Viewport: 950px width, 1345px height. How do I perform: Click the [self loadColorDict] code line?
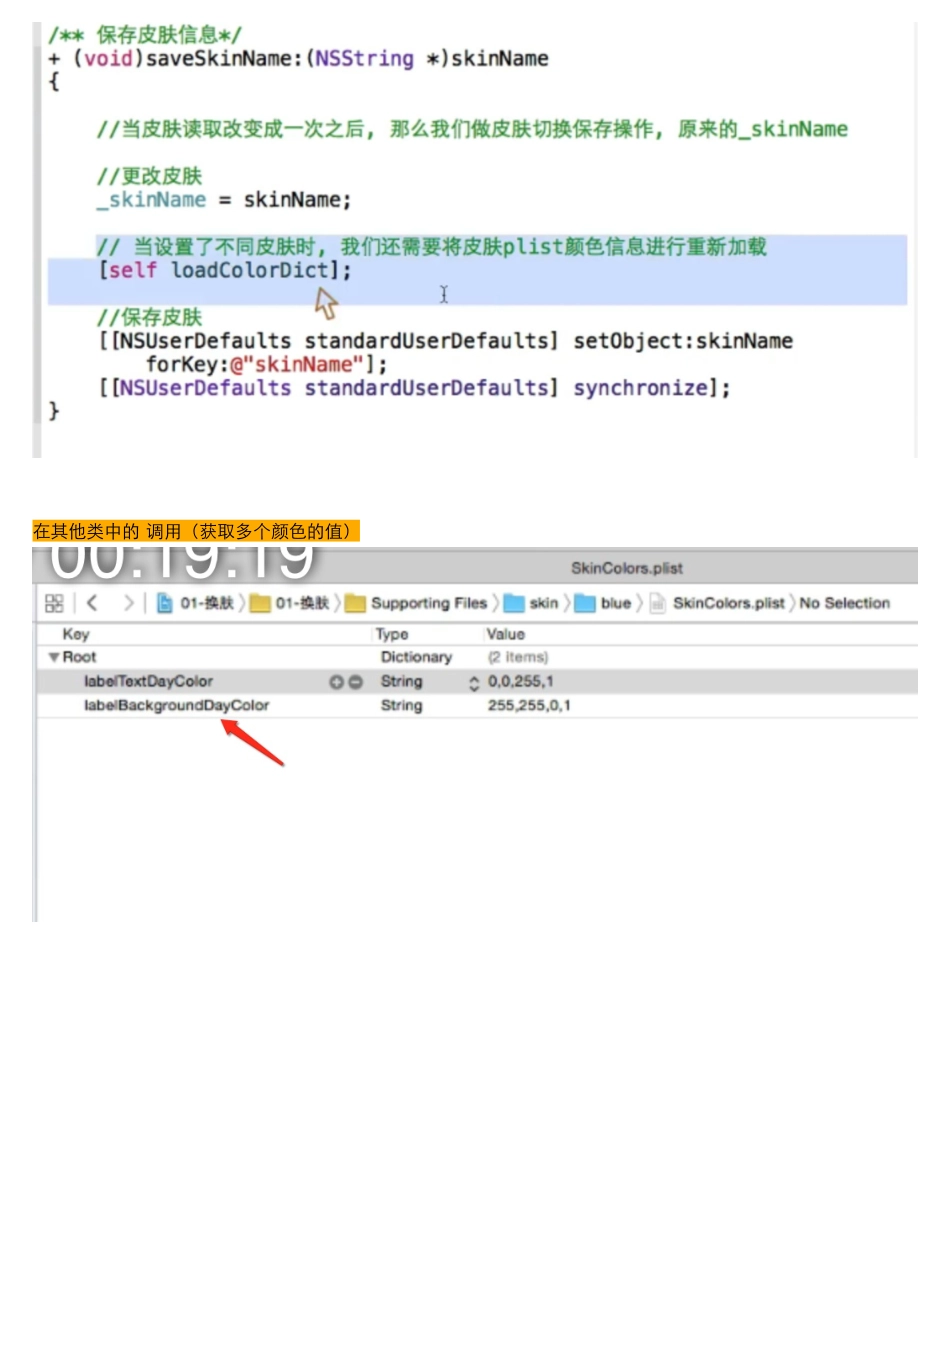(x=225, y=270)
